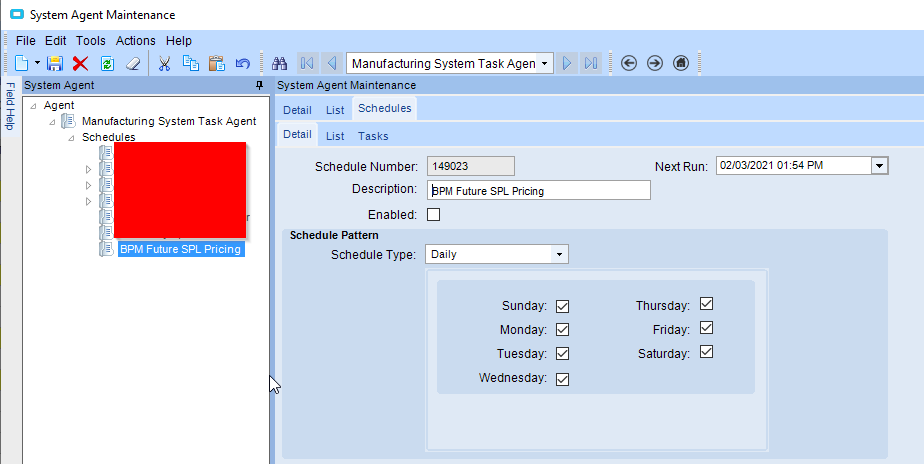The height and width of the screenshot is (464, 924).
Task: Click the Schedule Number field
Action: [x=471, y=166]
